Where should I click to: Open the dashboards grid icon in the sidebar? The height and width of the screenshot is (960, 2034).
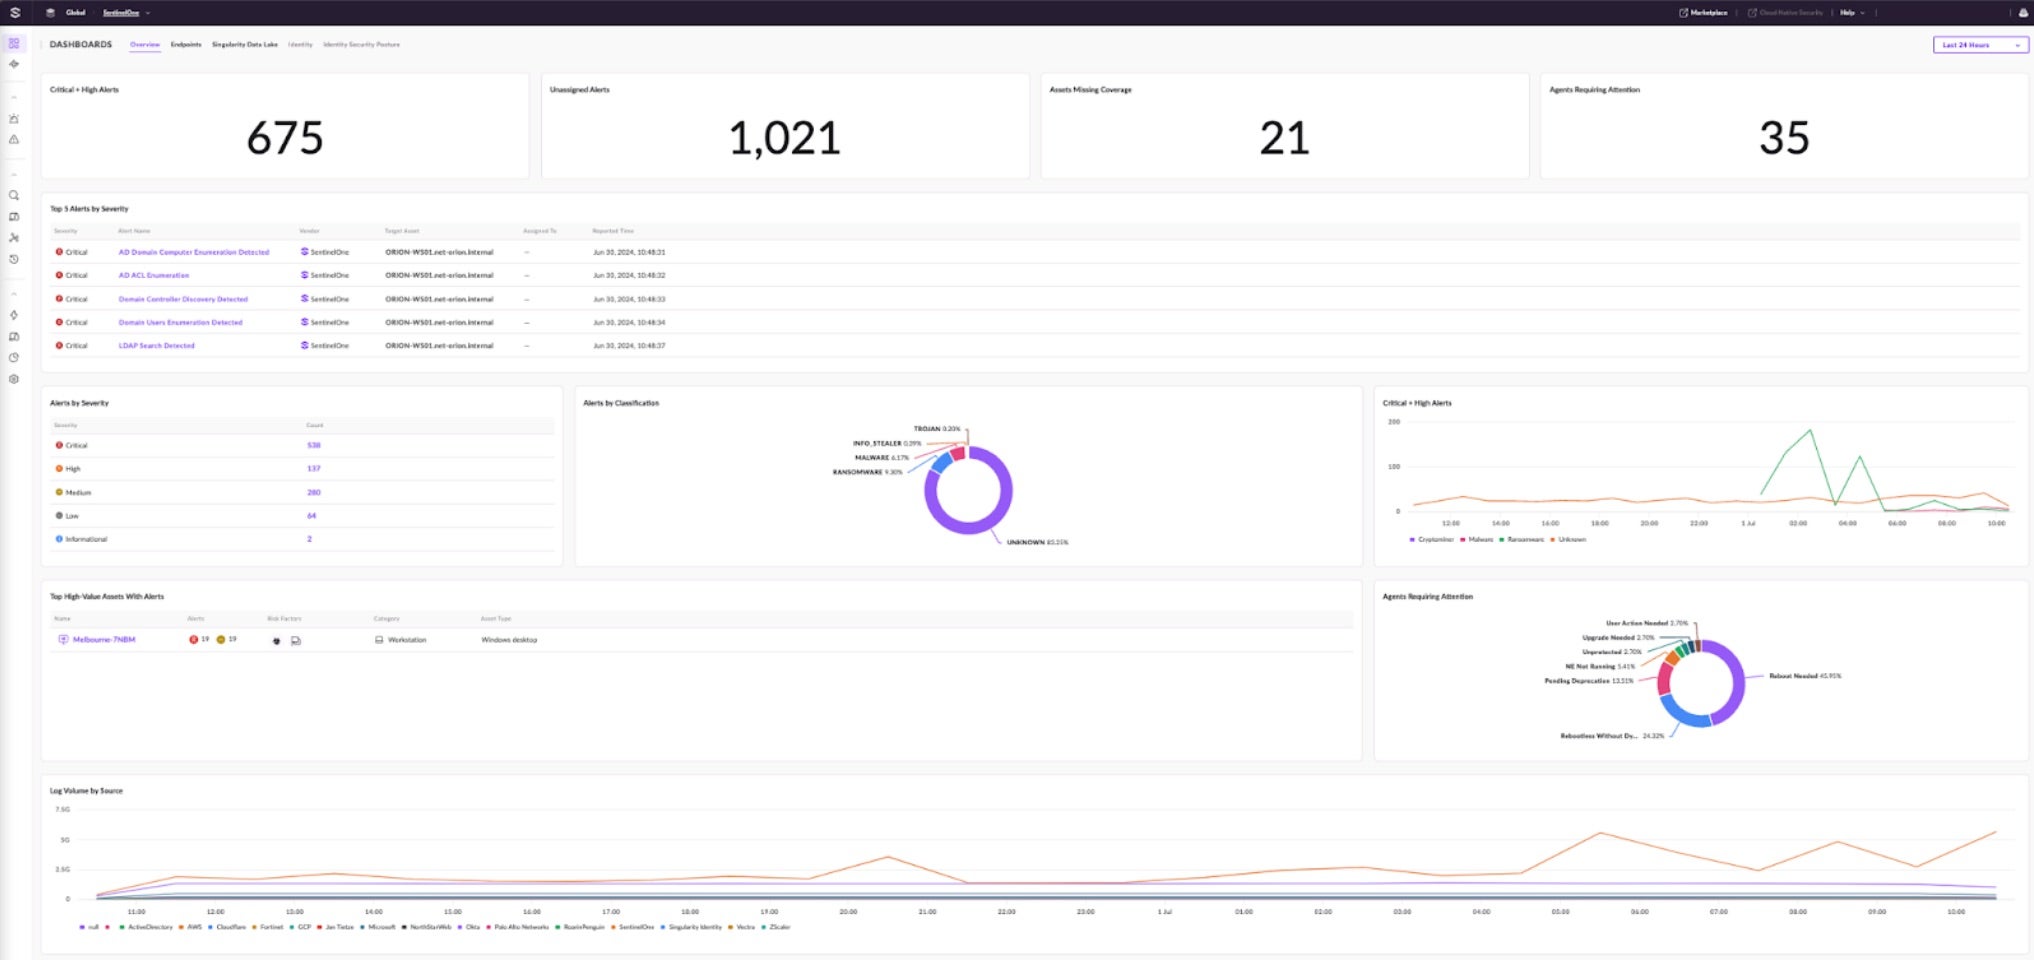[14, 44]
